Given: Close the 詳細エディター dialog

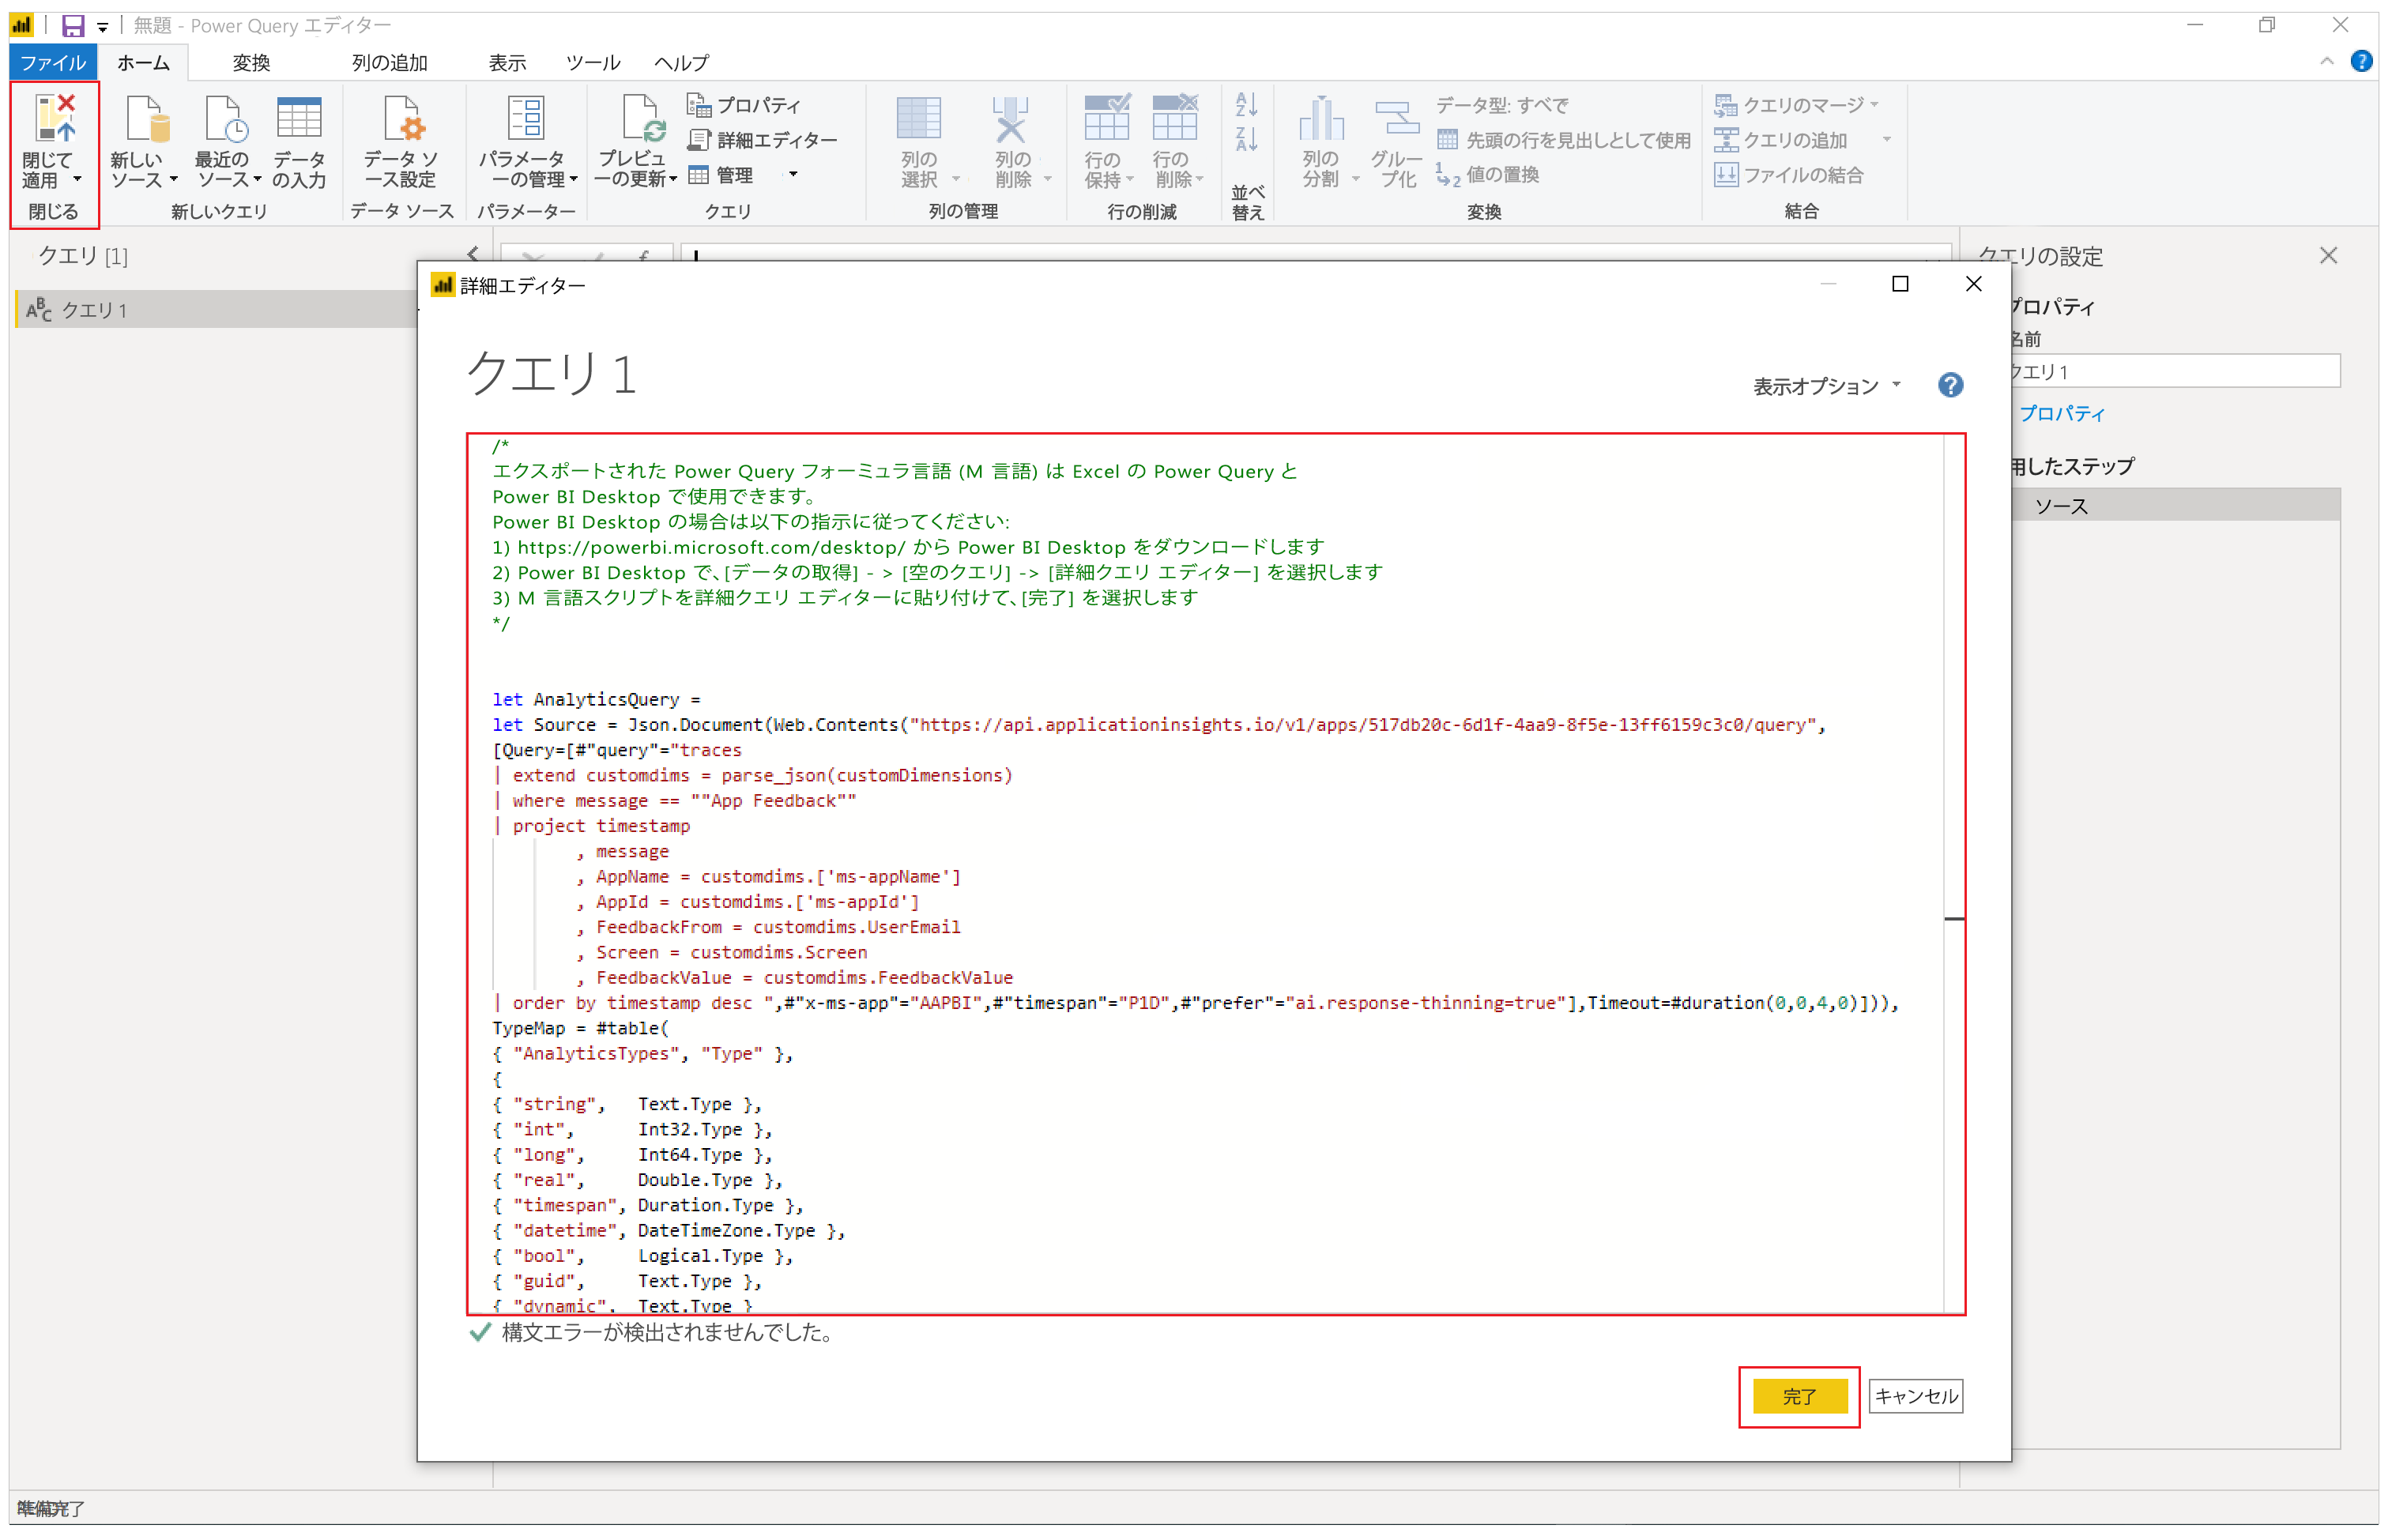Looking at the screenshot, I should click(1974, 284).
